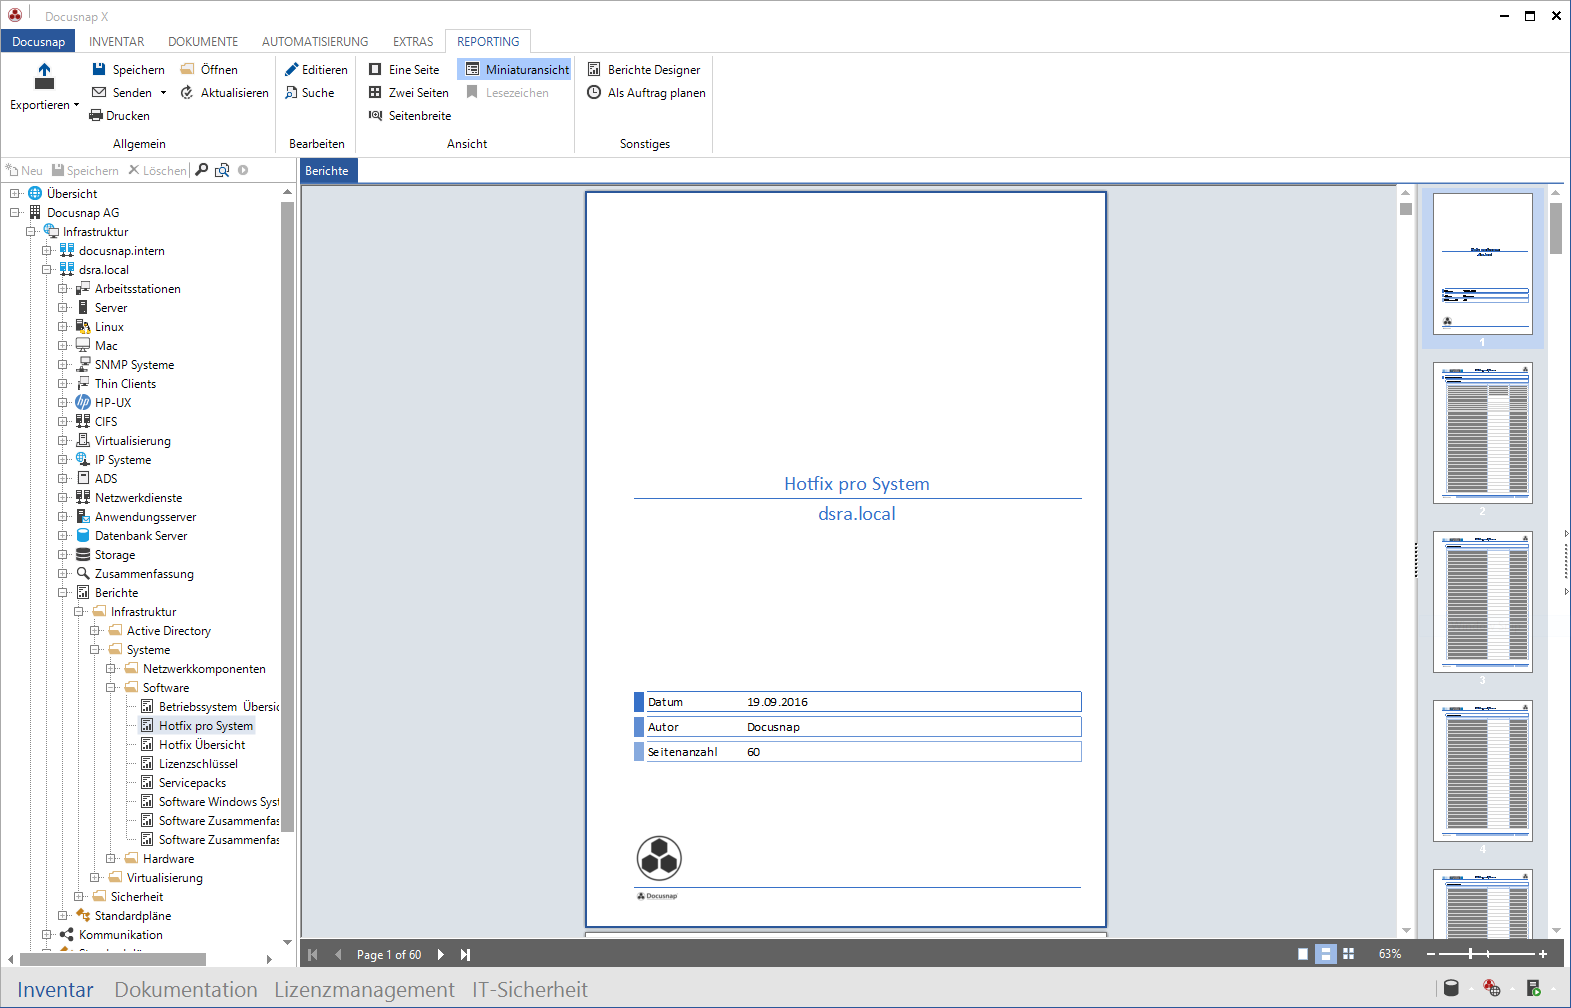Click the tree panel horizontal scrollbar
This screenshot has width=1571, height=1008.
[x=112, y=959]
